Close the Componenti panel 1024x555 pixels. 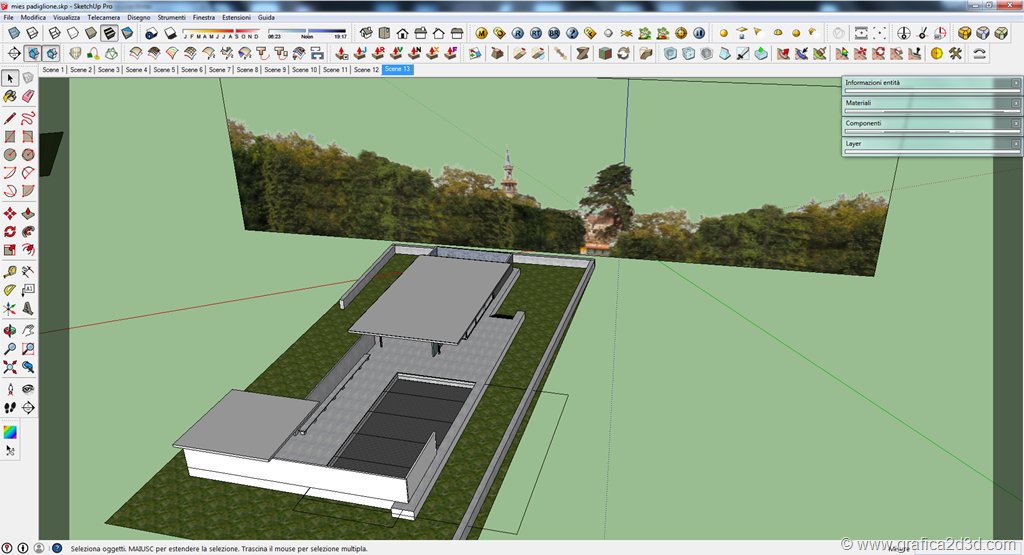tap(1016, 123)
